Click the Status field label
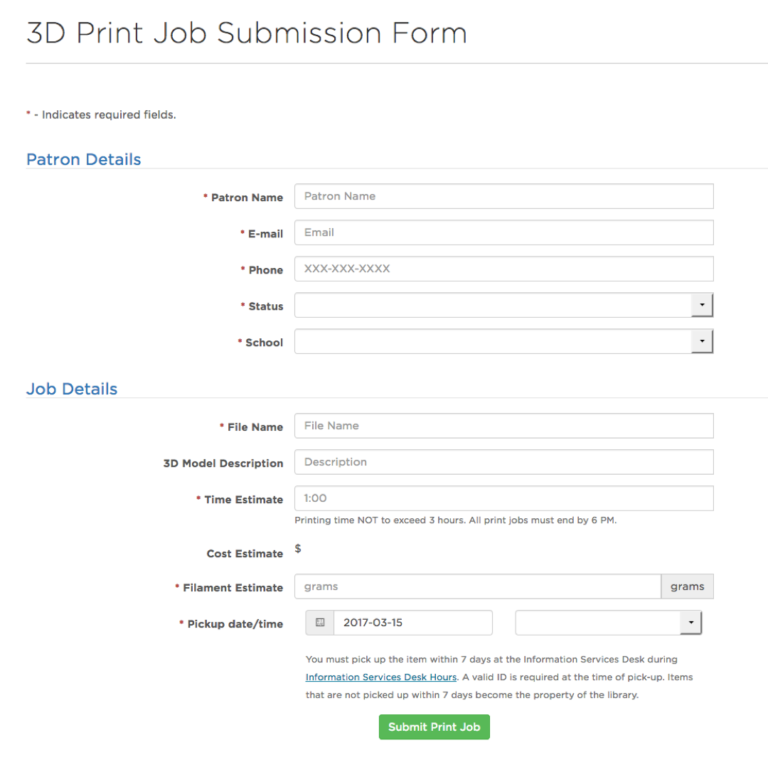This screenshot has width=768, height=767. tap(265, 306)
